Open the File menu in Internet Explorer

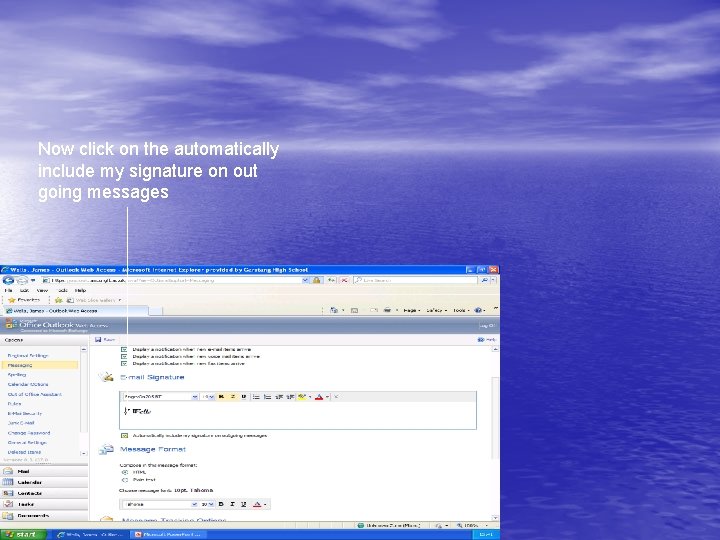pos(8,290)
